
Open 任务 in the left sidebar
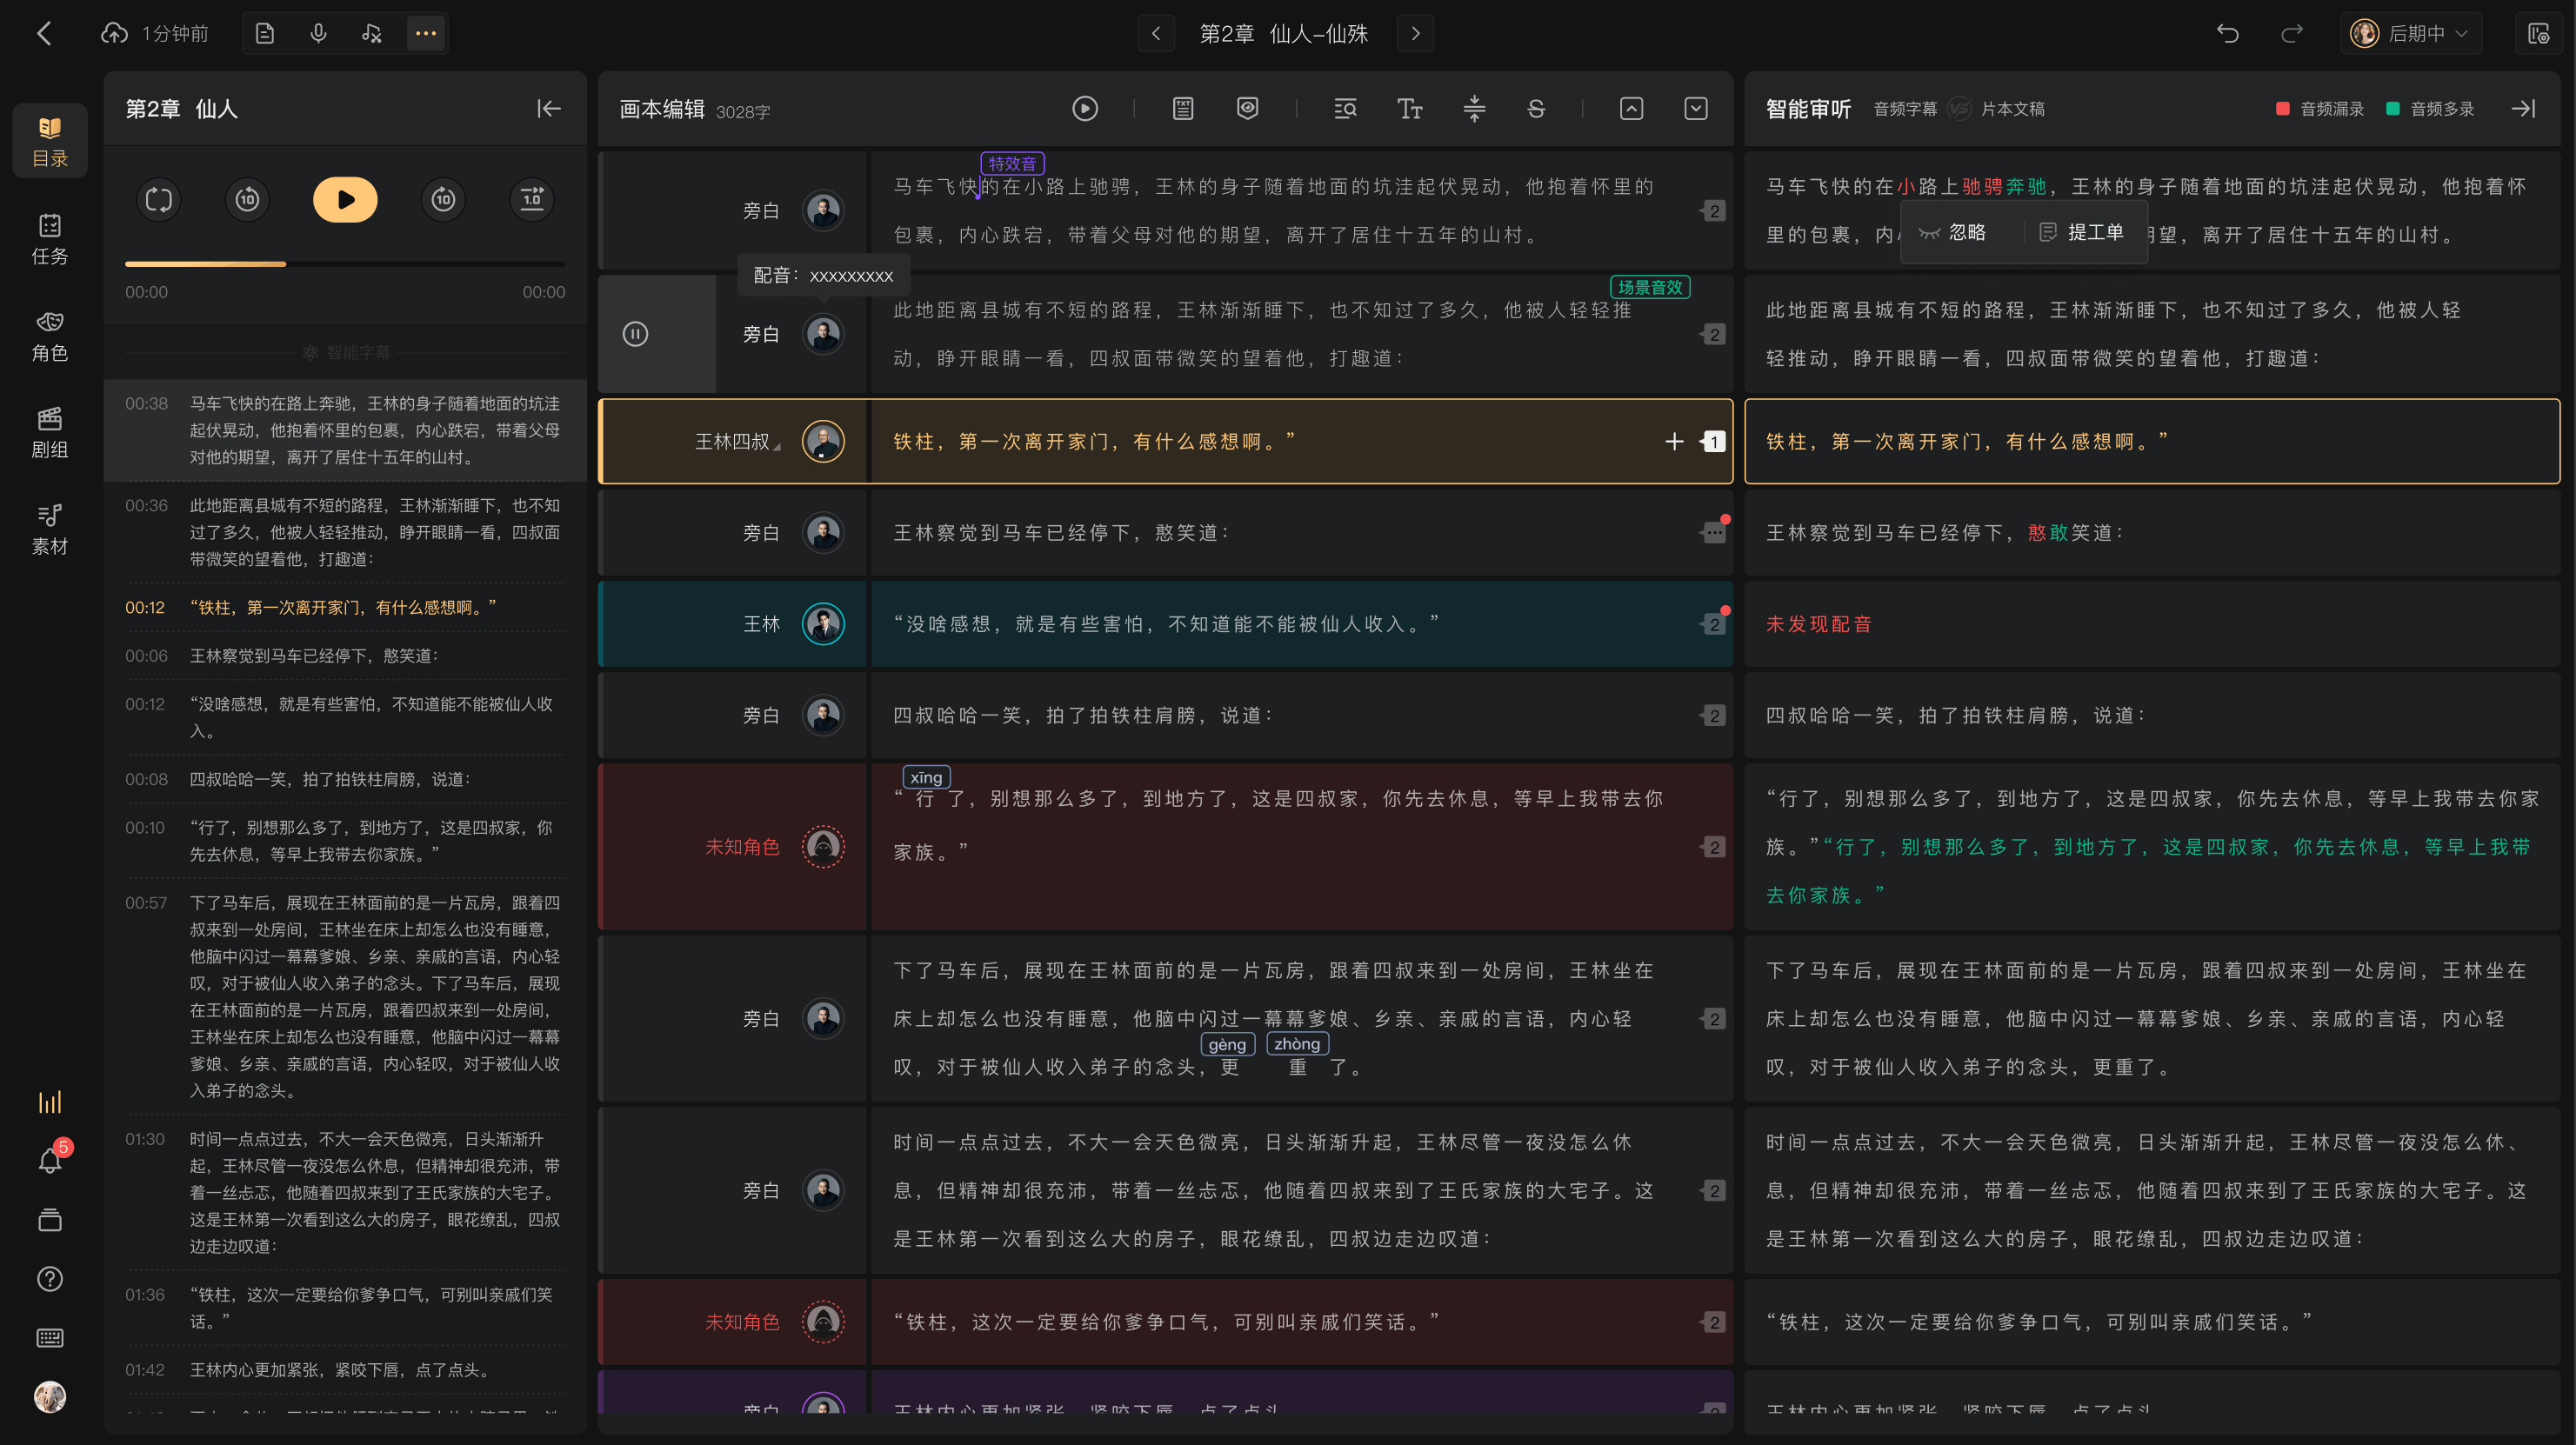[50, 239]
